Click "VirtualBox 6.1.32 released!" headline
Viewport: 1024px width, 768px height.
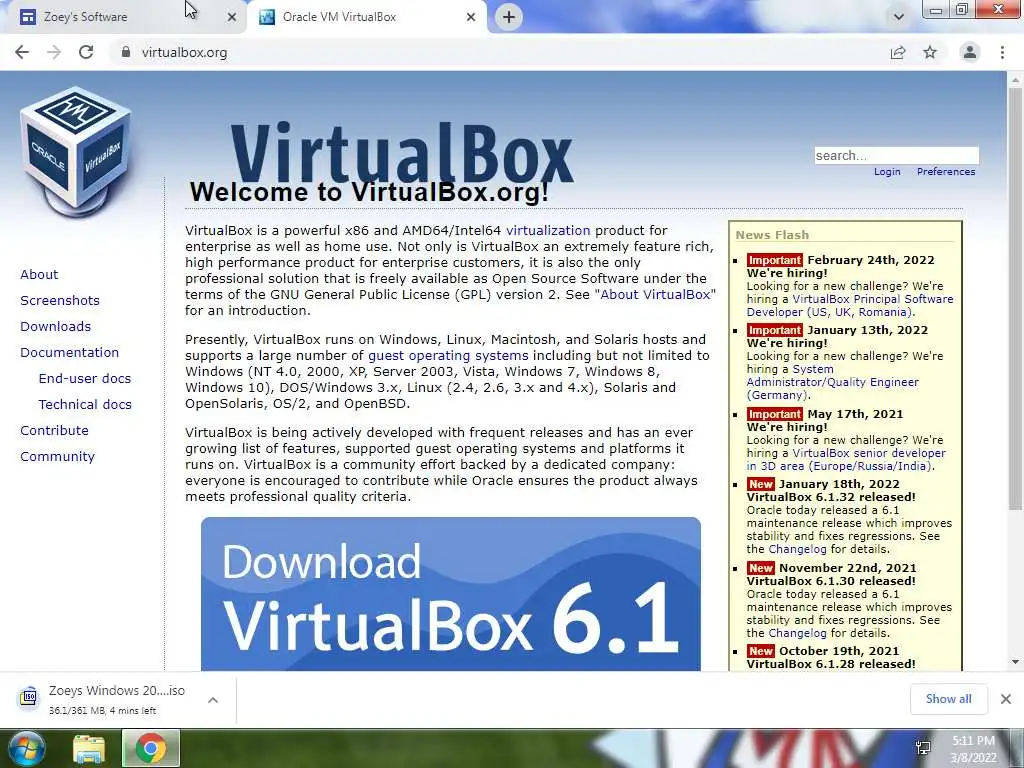pos(831,497)
